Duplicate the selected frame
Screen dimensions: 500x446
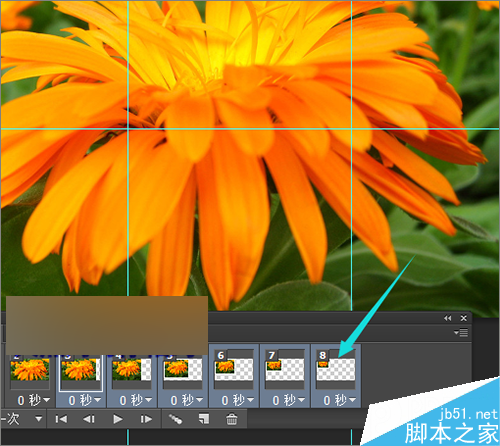[x=204, y=419]
